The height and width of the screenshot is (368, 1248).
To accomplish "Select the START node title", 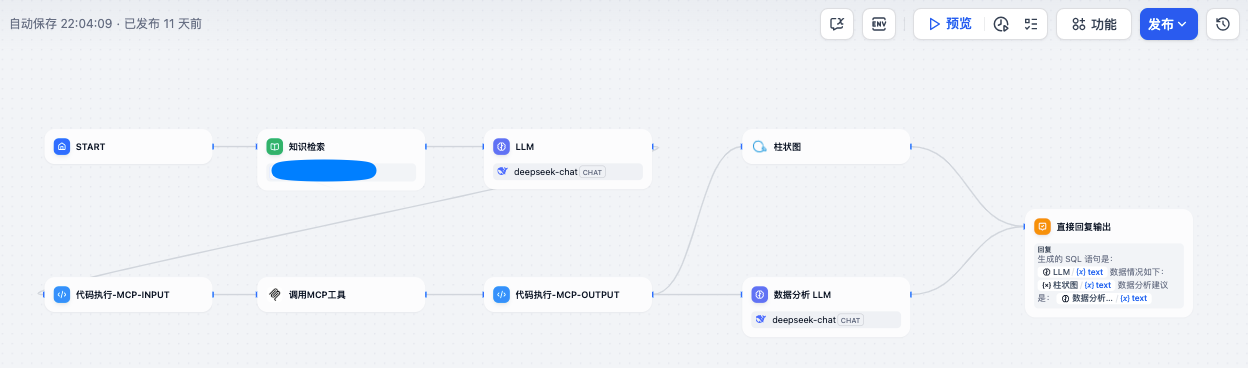I will click(x=90, y=146).
